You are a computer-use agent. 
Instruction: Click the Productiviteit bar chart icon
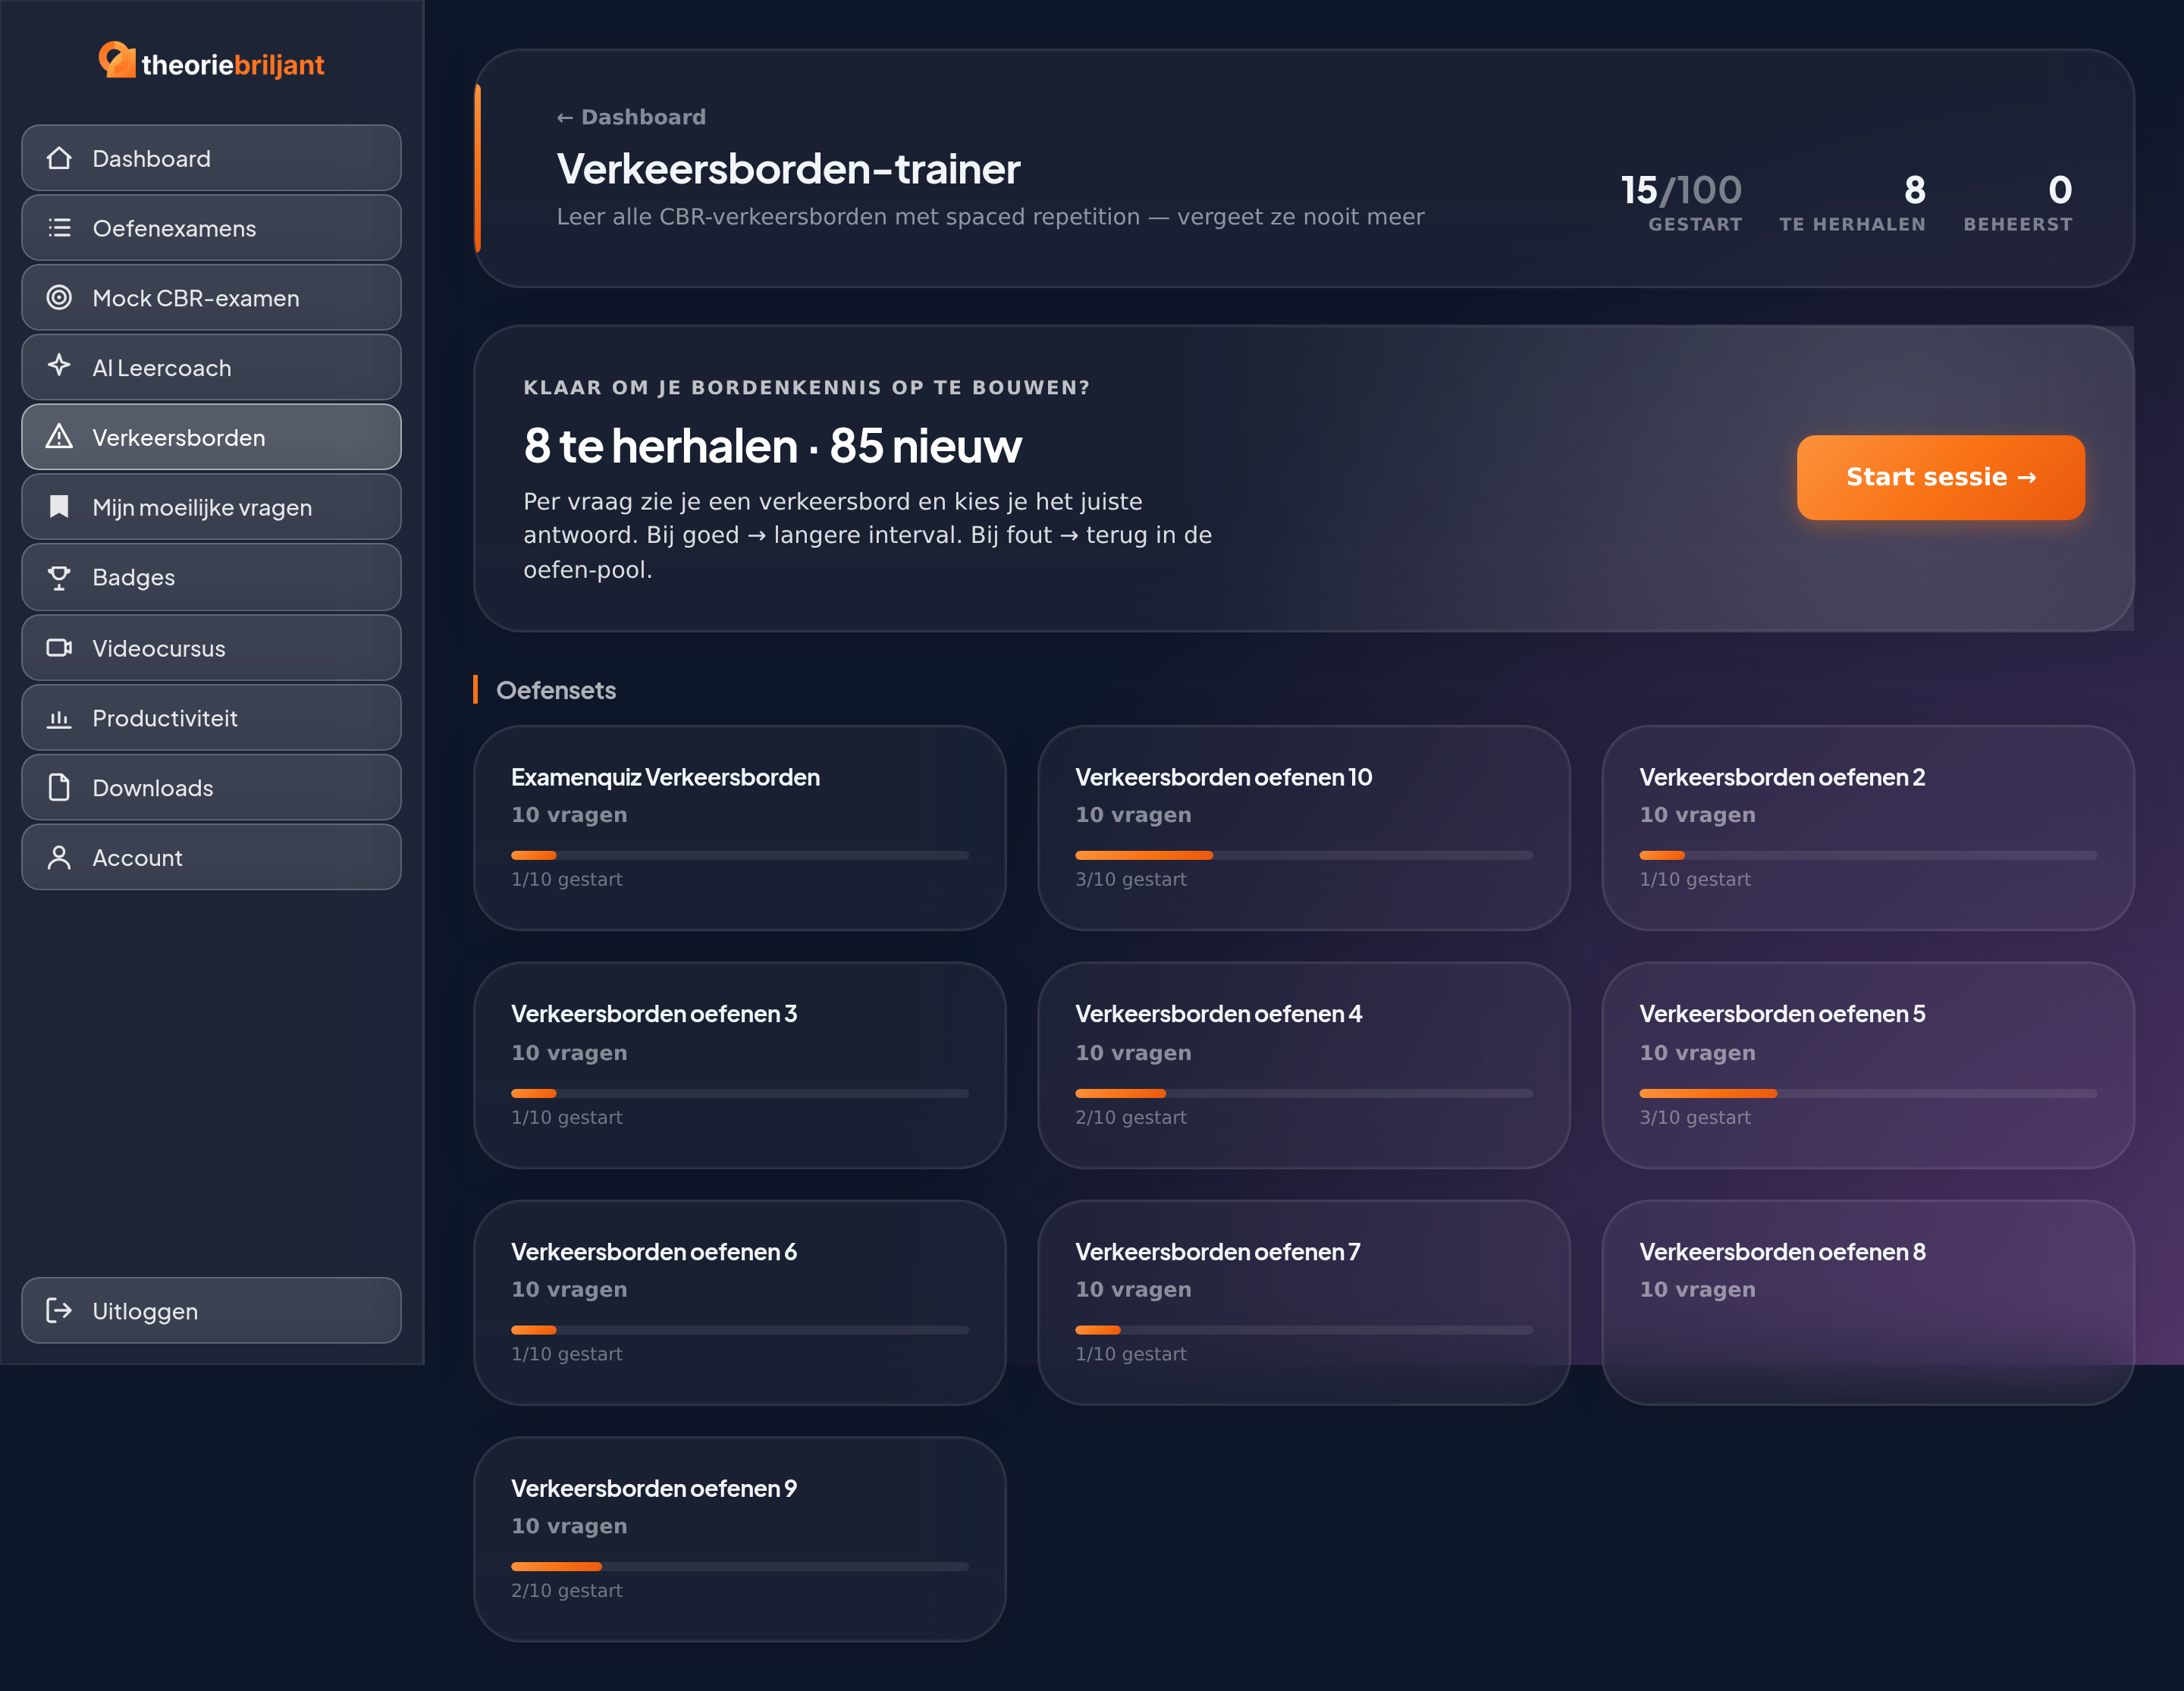click(x=59, y=718)
